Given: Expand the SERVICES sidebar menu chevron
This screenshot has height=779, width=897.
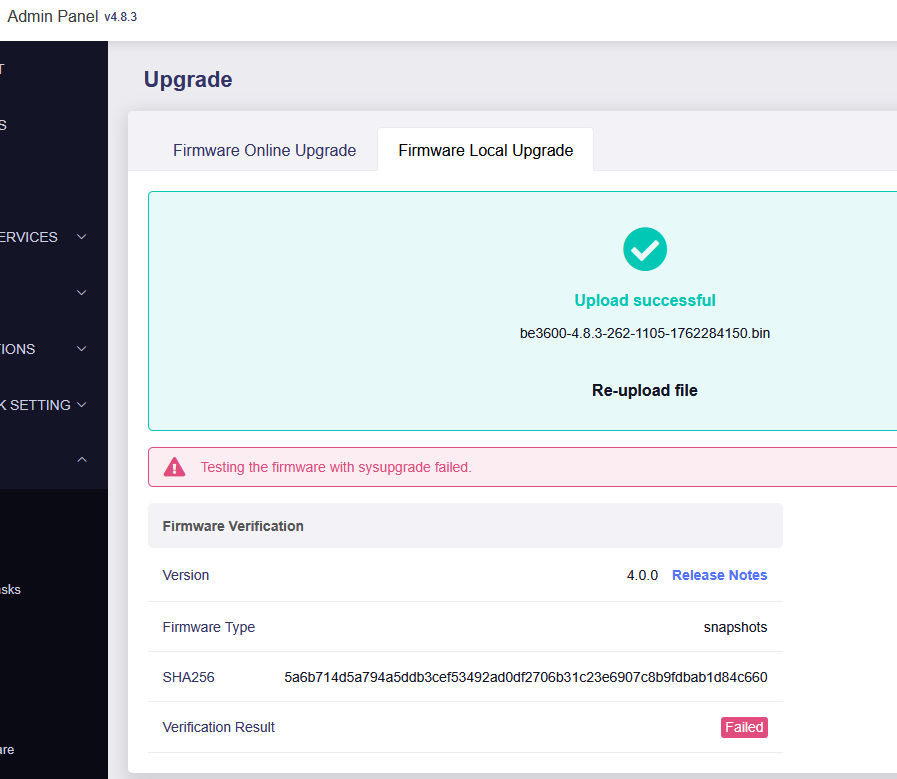Looking at the screenshot, I should click(x=82, y=237).
